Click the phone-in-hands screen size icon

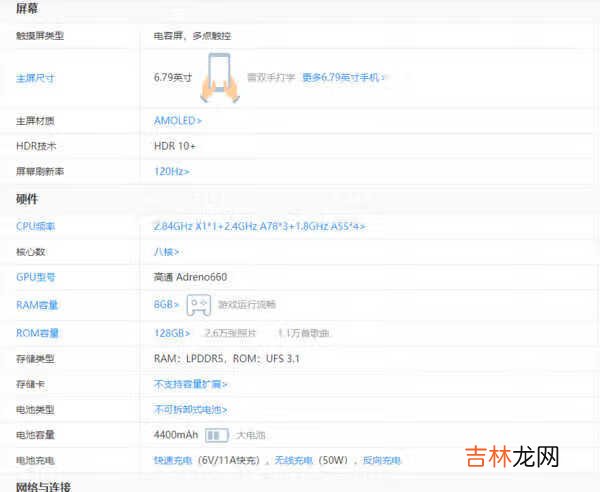(220, 76)
